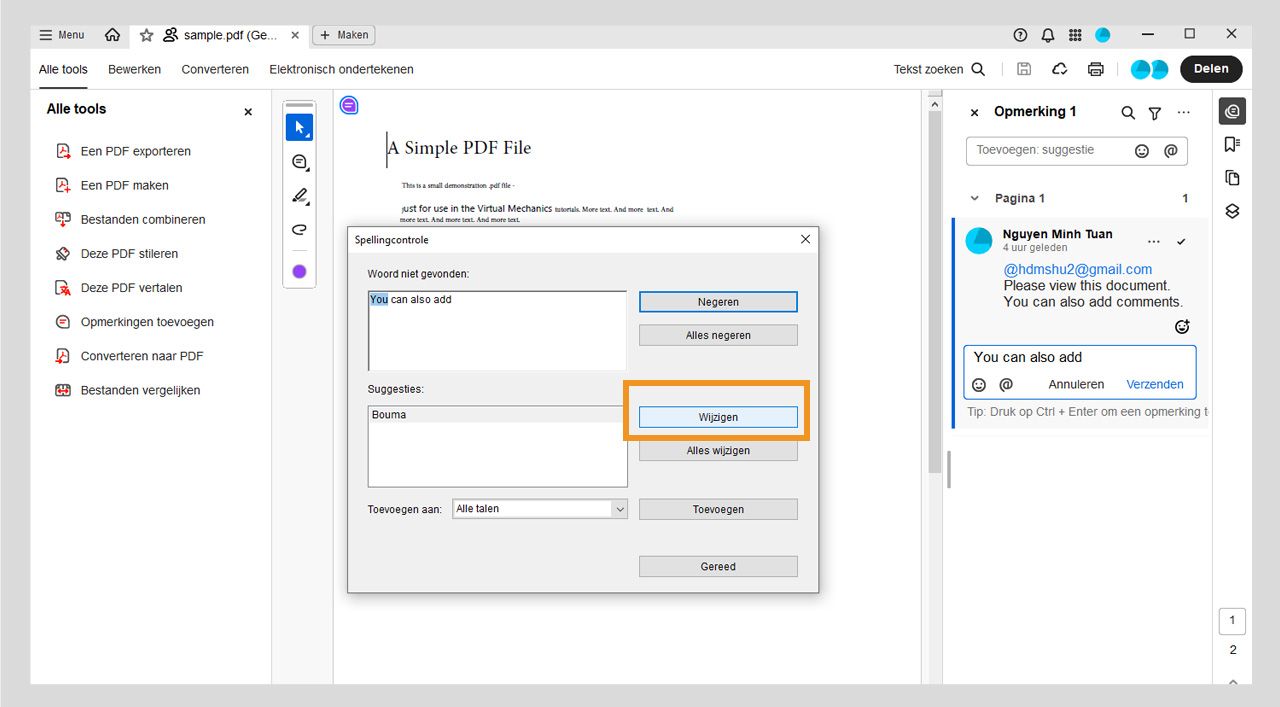Viewport: 1280px width, 707px height.
Task: Click the Toevoegen button in dialog
Action: pyautogui.click(x=718, y=509)
